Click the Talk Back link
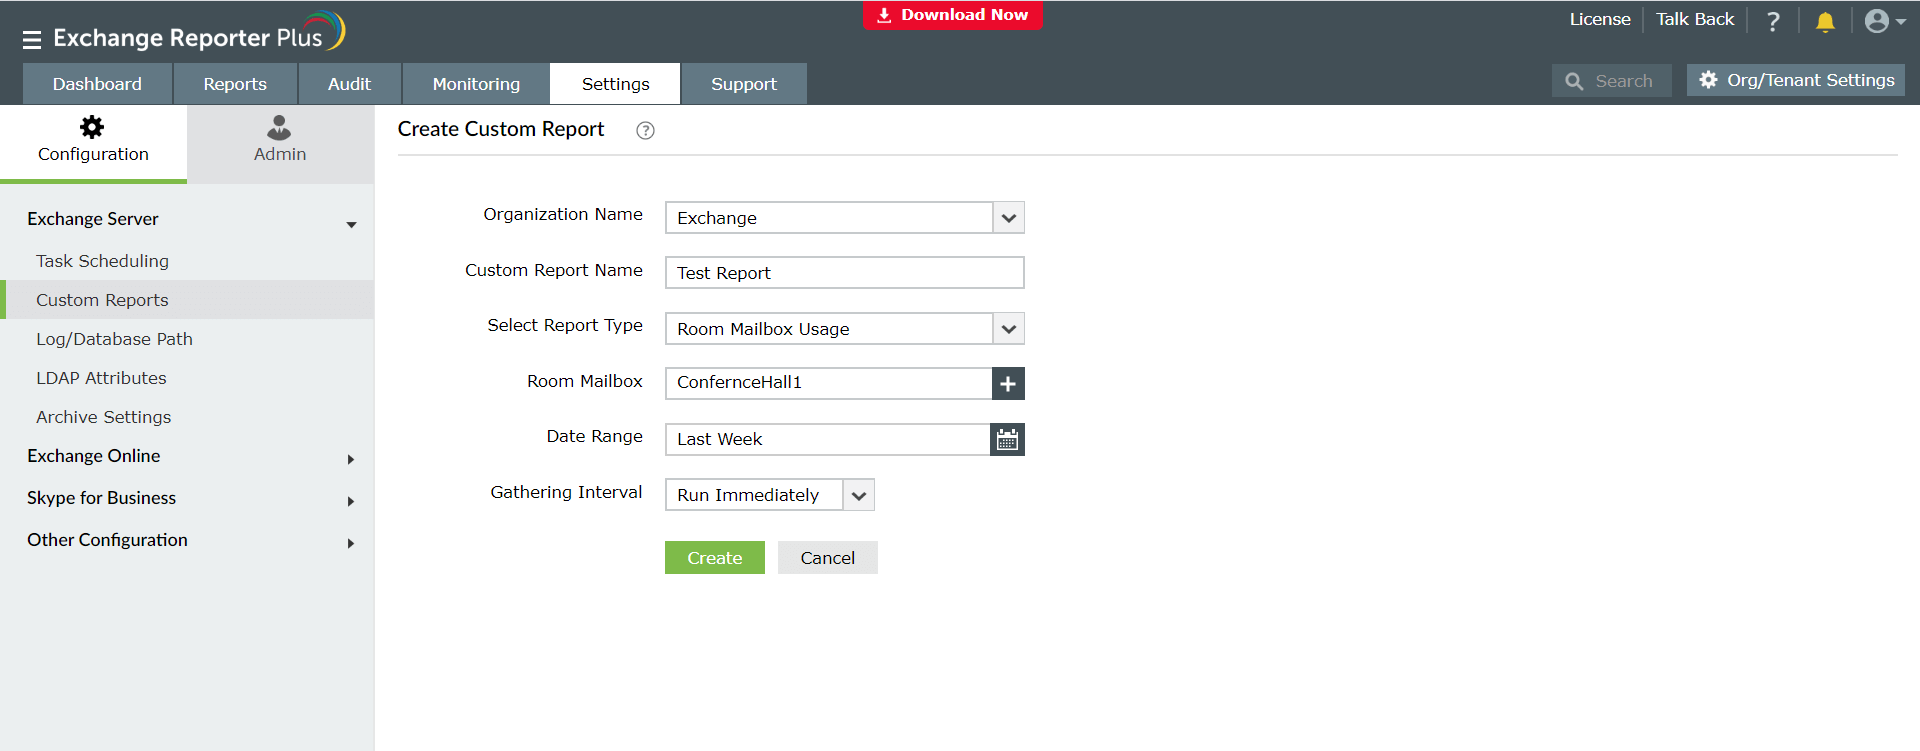1920x751 pixels. [1695, 19]
